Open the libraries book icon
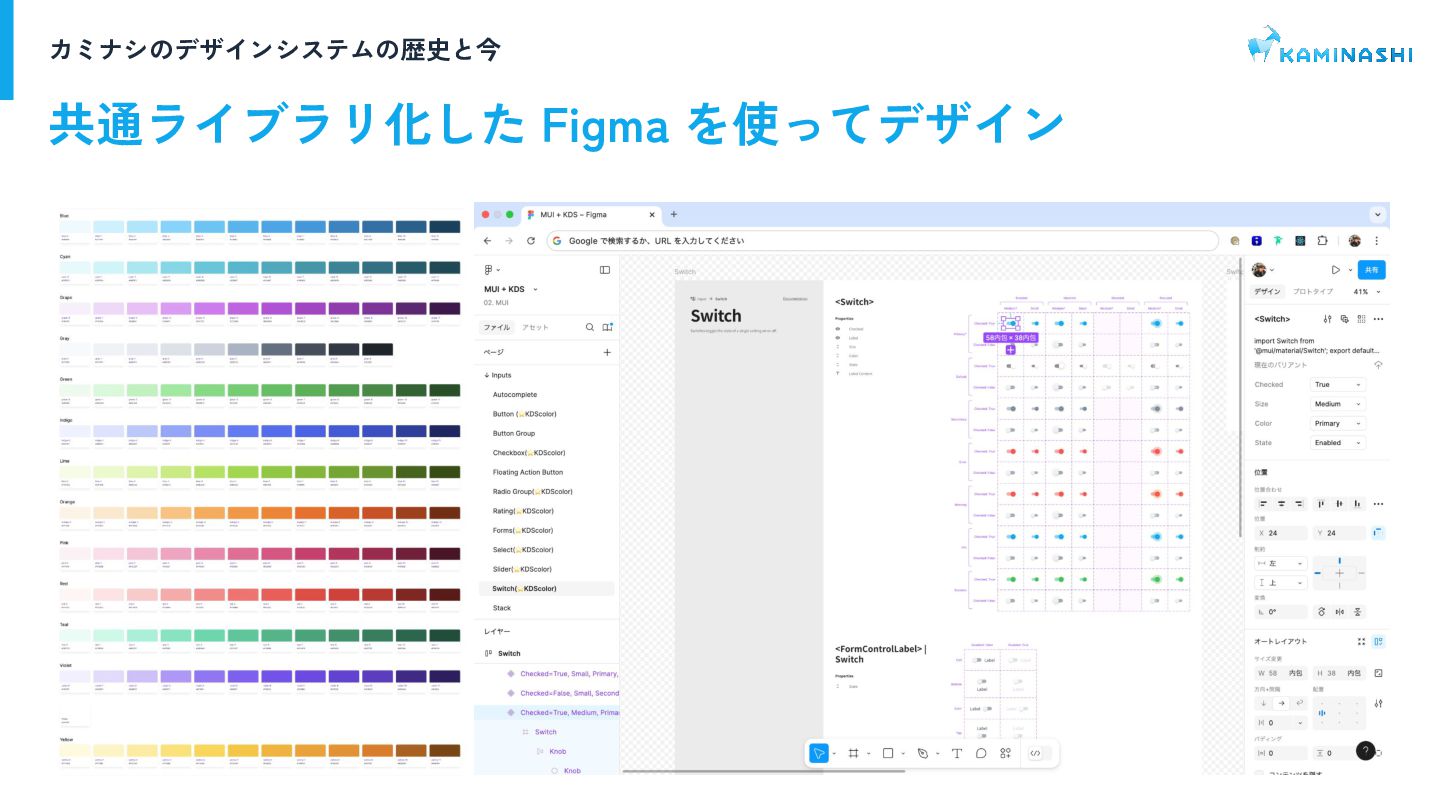The height and width of the screenshot is (810, 1440). 607,327
